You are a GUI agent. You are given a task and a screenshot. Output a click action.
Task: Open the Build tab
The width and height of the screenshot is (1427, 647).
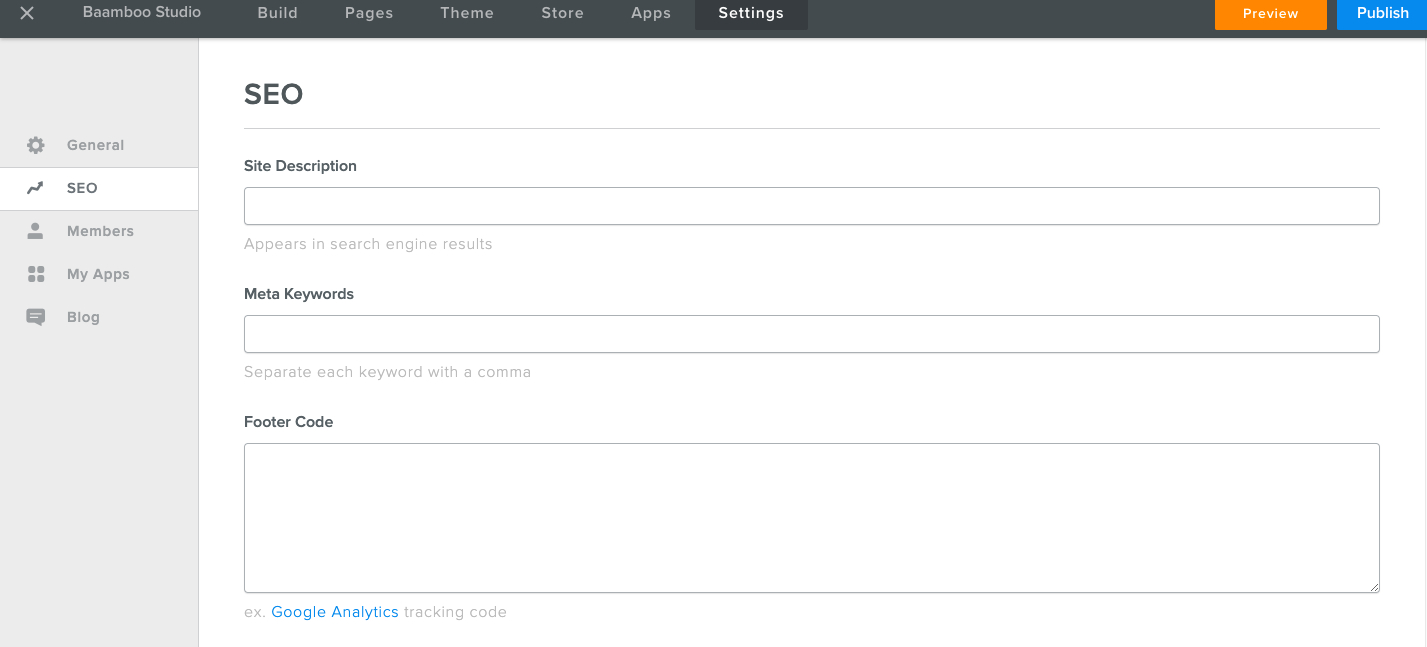pos(277,13)
